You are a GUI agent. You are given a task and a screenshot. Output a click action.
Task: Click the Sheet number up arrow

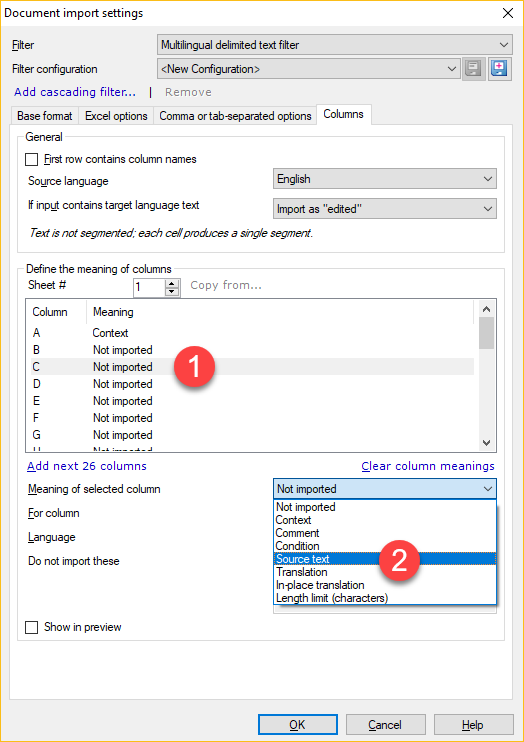pyautogui.click(x=173, y=283)
